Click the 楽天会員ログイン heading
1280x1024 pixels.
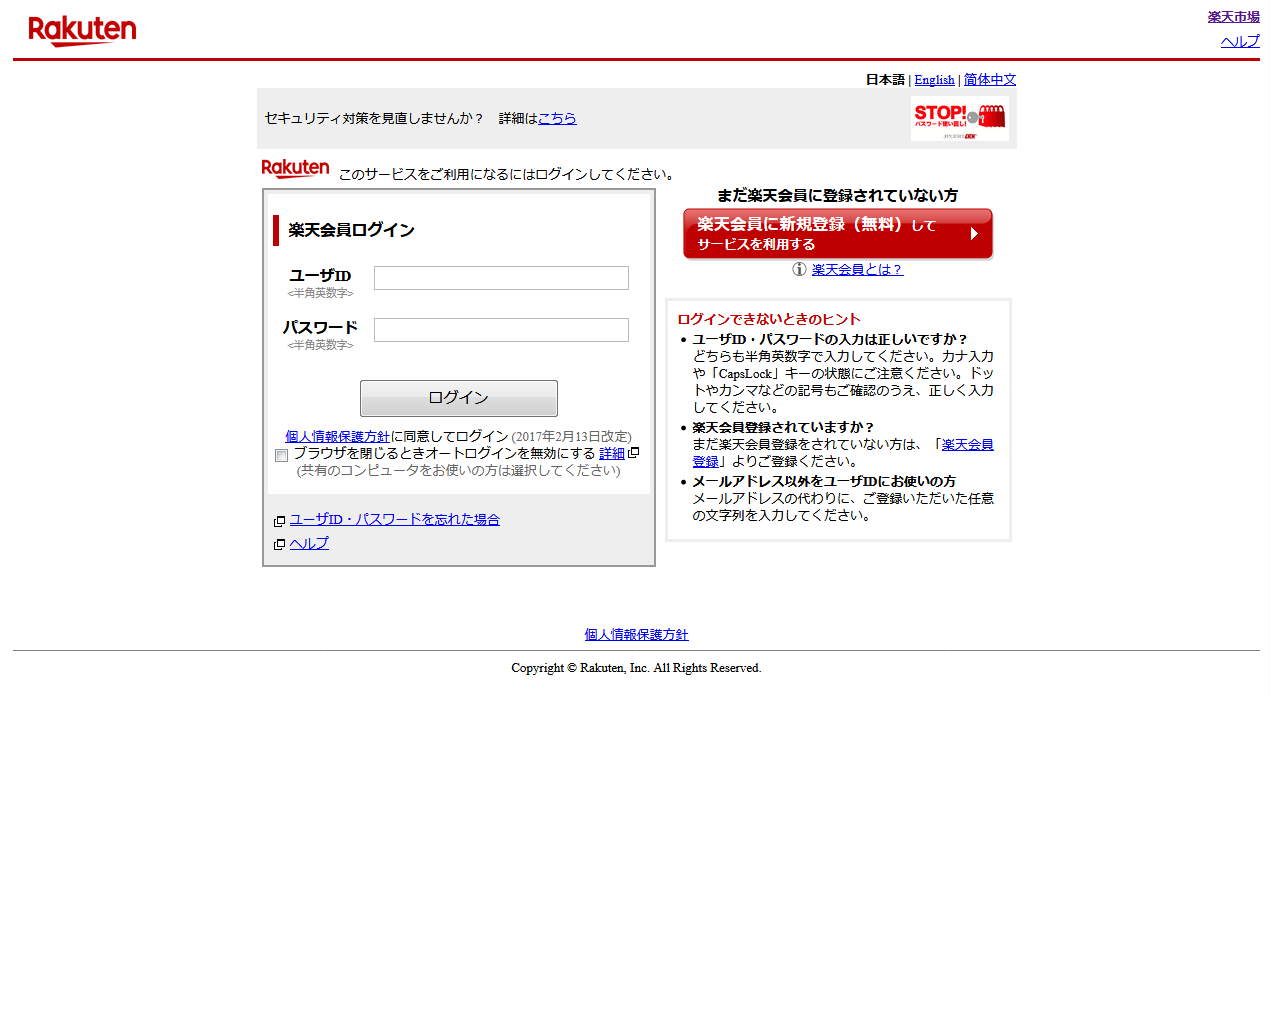point(351,230)
